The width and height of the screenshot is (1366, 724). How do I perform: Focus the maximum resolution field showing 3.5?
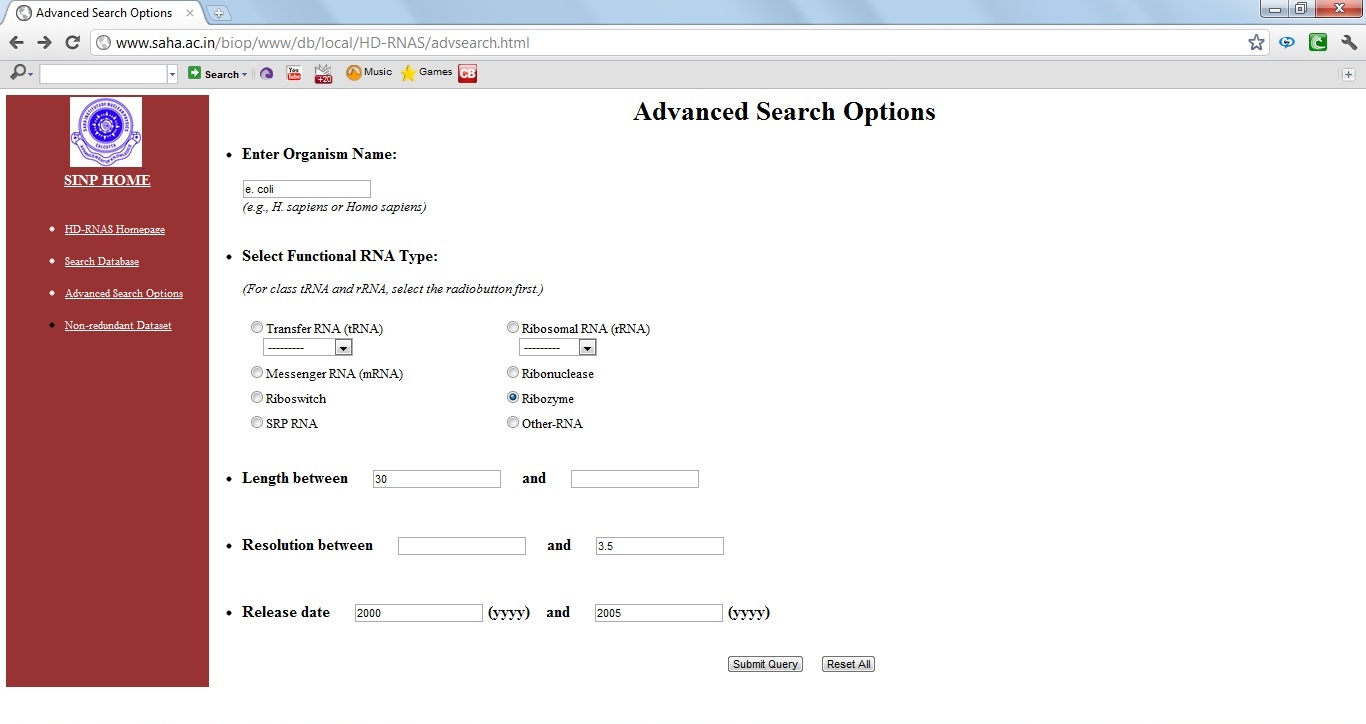pyautogui.click(x=660, y=546)
